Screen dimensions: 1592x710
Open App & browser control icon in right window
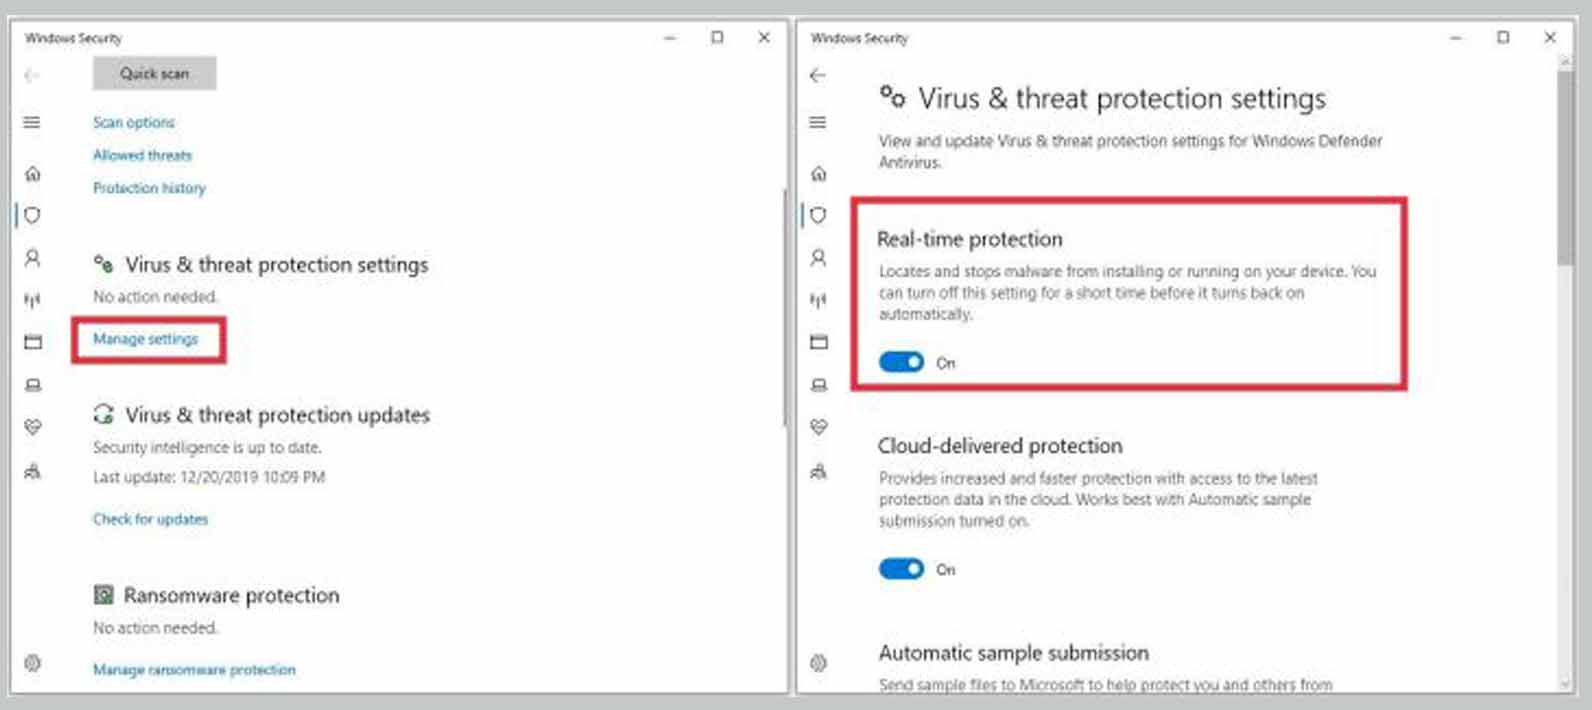tap(819, 342)
